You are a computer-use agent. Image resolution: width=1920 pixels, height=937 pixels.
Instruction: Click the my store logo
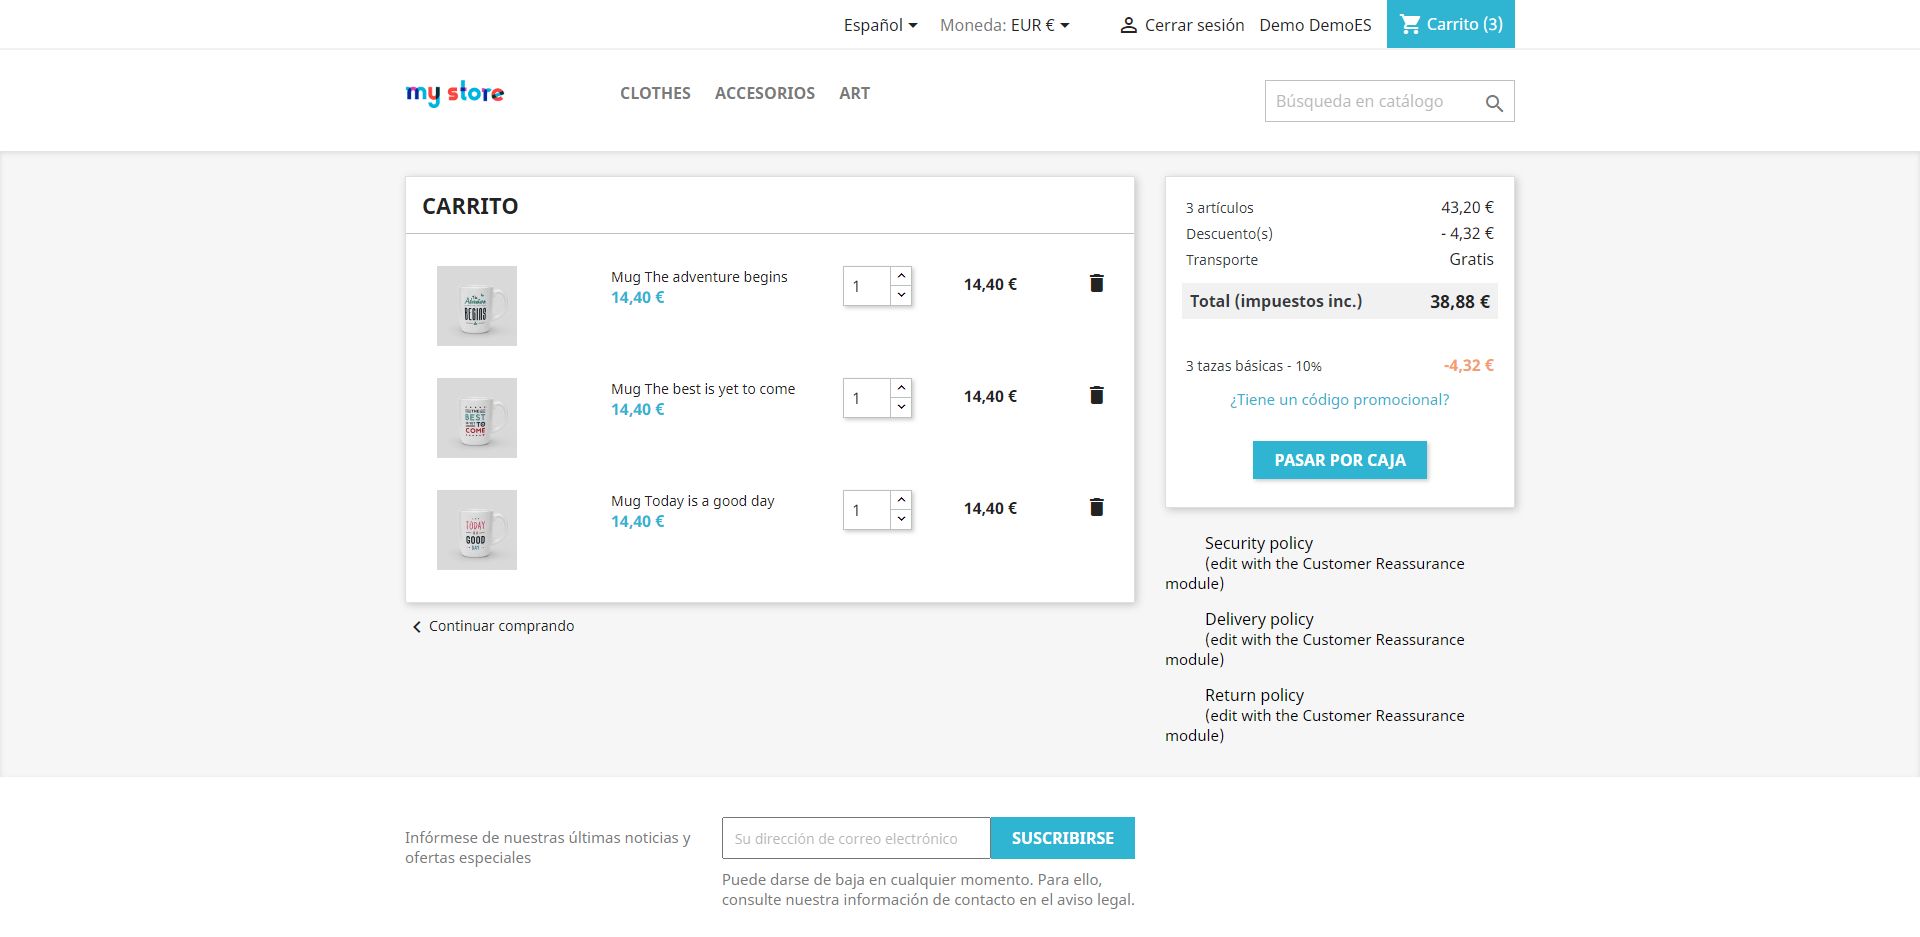coord(455,93)
